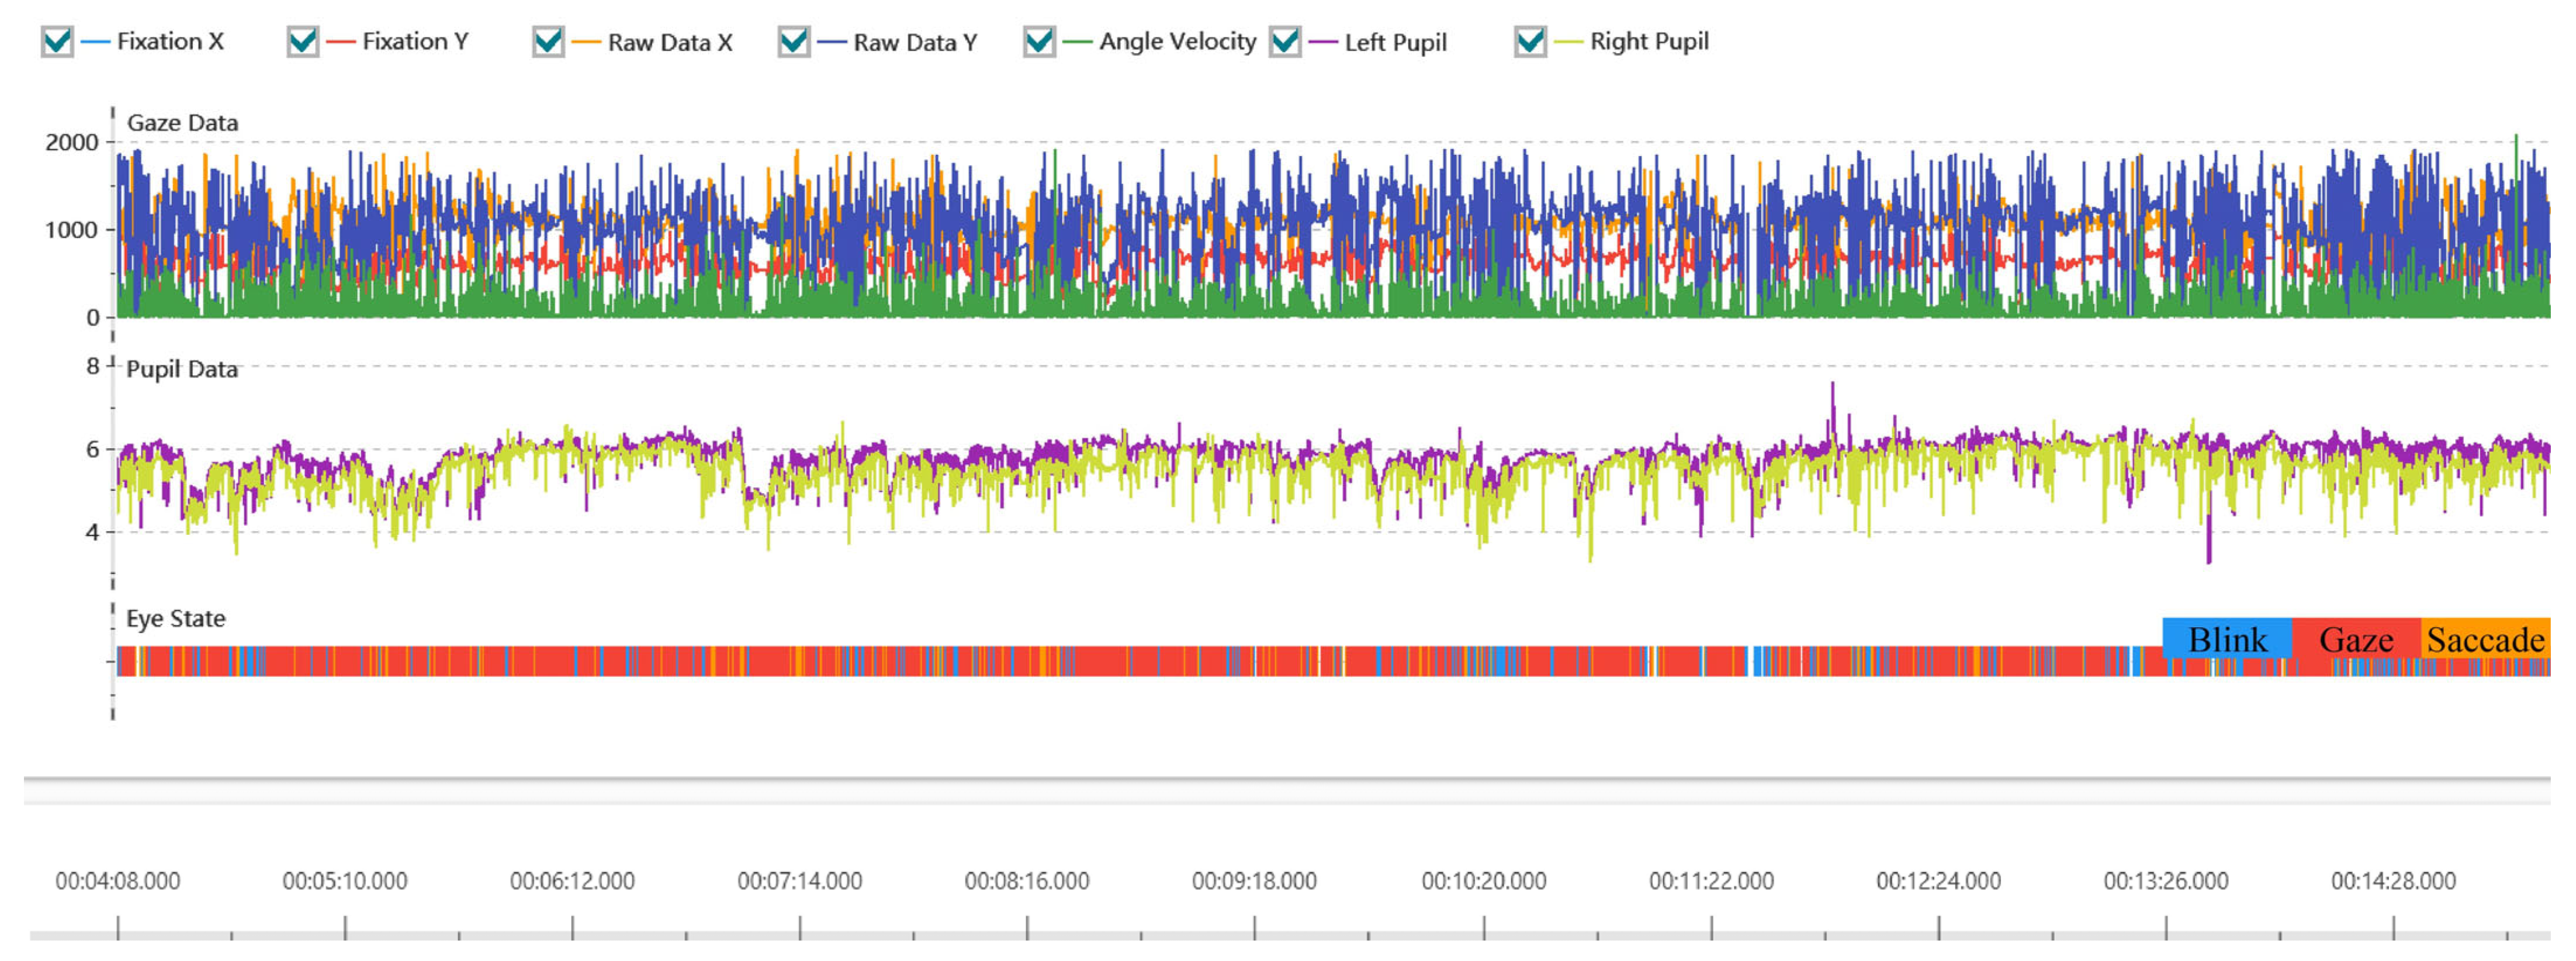The image size is (2576, 961).
Task: Click the 6 axis value in Pupil Data
Action: [92, 450]
